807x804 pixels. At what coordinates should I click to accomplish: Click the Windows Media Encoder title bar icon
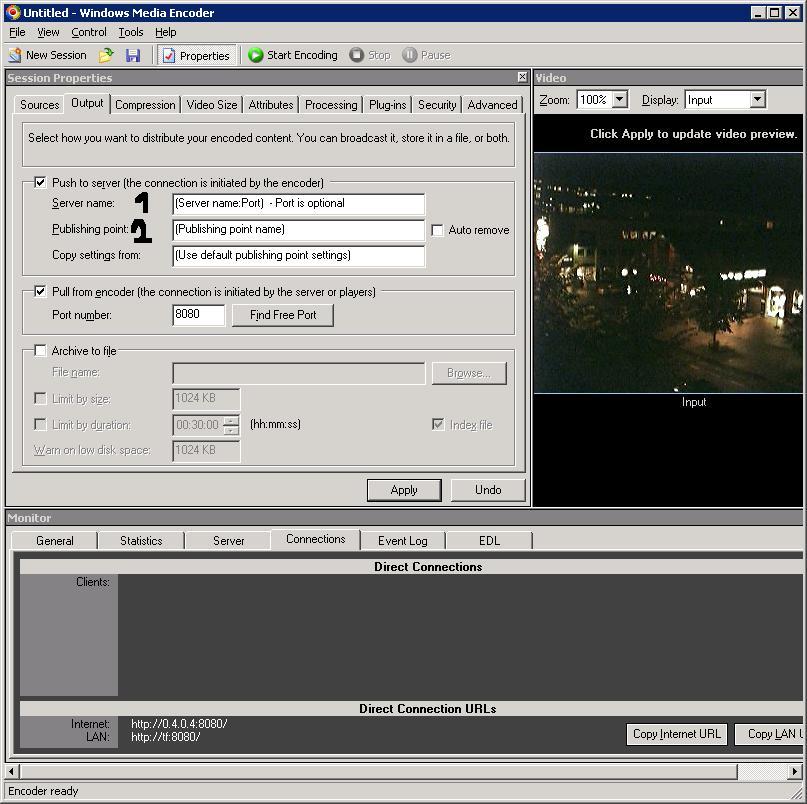[13, 12]
